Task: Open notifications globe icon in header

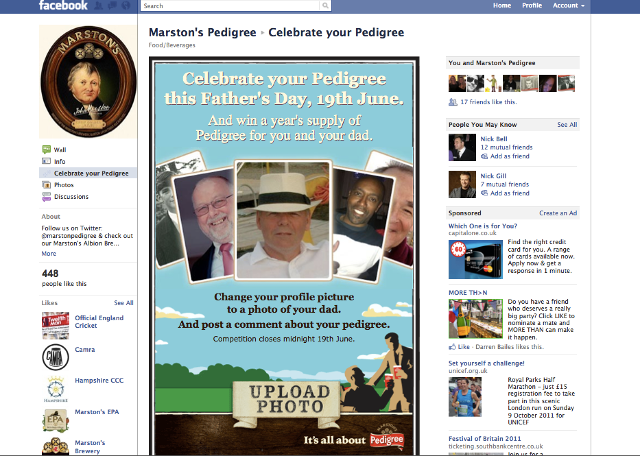Action: 126,6
